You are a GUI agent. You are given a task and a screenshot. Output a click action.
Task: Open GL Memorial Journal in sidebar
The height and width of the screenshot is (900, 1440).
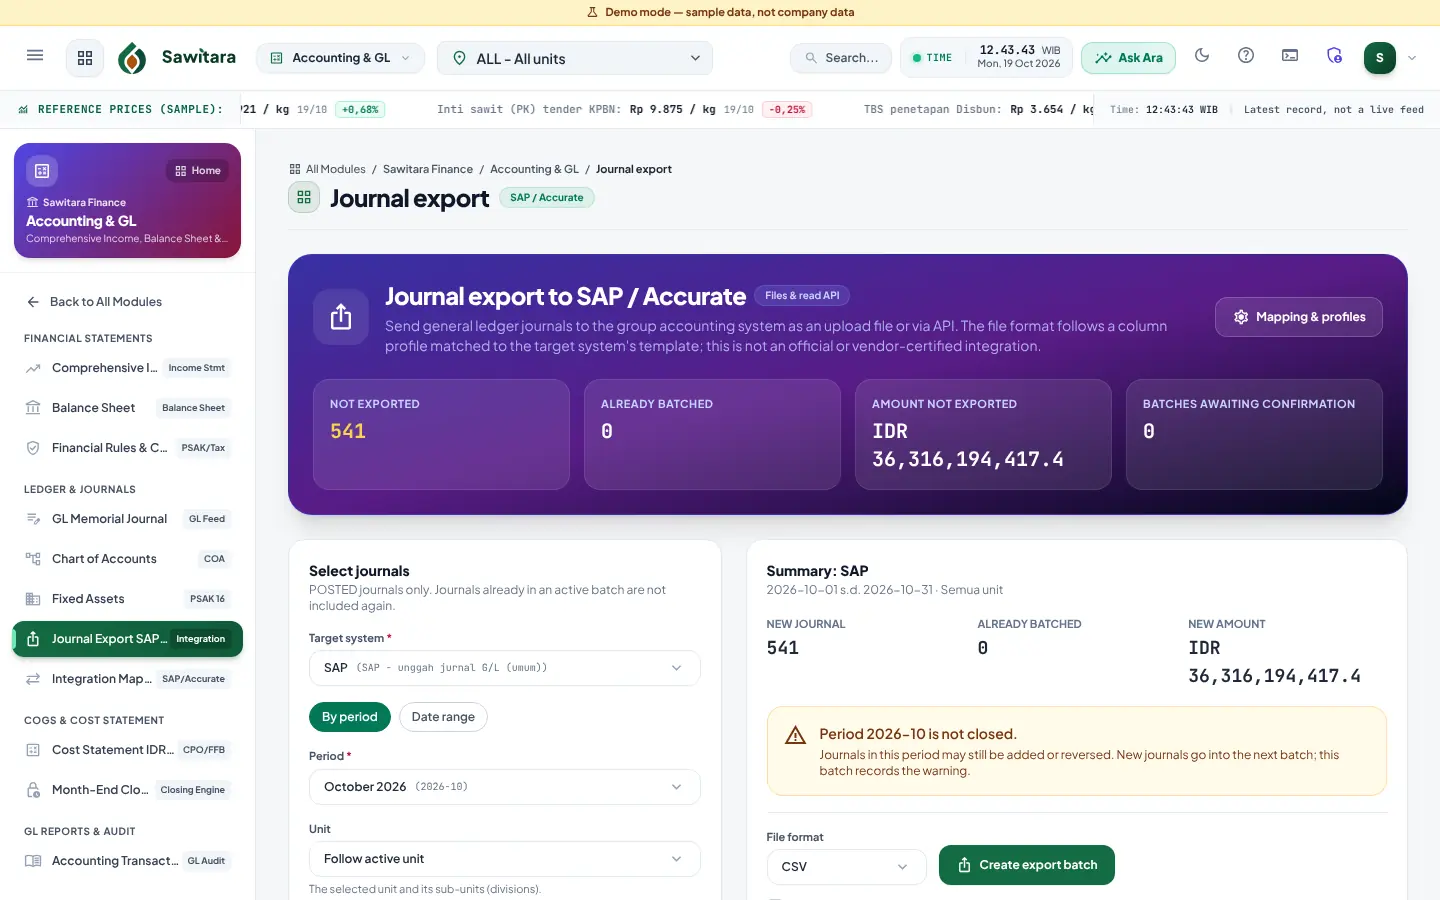128,519
